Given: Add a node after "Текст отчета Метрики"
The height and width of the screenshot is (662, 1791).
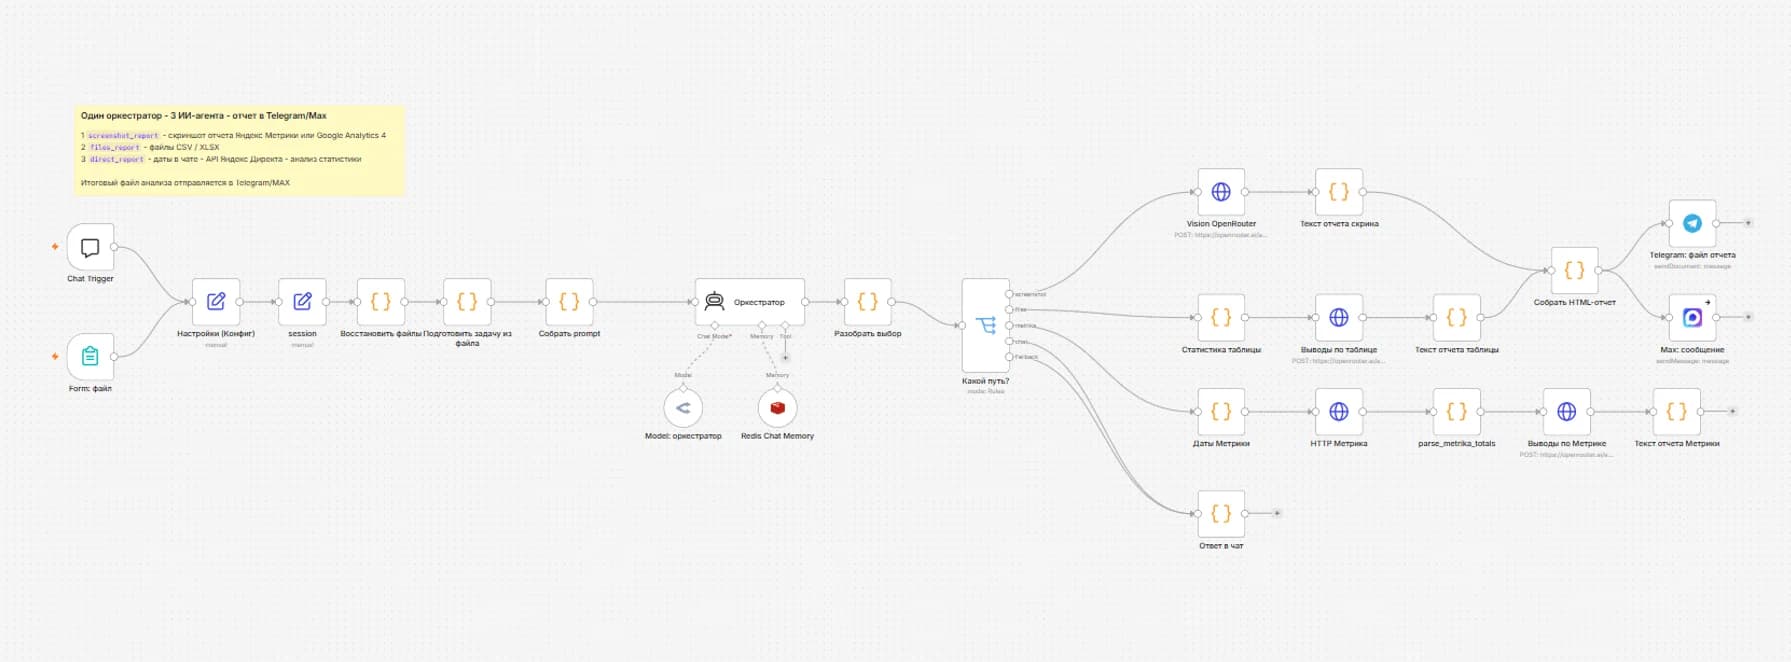Looking at the screenshot, I should 1733,411.
